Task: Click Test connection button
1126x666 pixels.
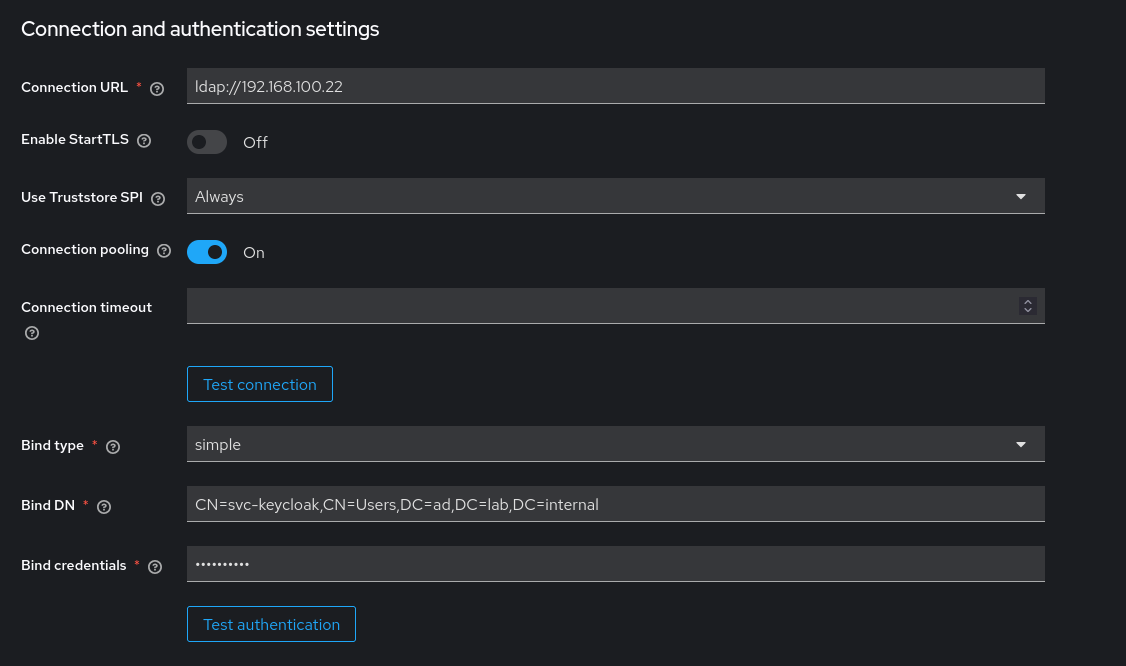Action: (x=259, y=384)
